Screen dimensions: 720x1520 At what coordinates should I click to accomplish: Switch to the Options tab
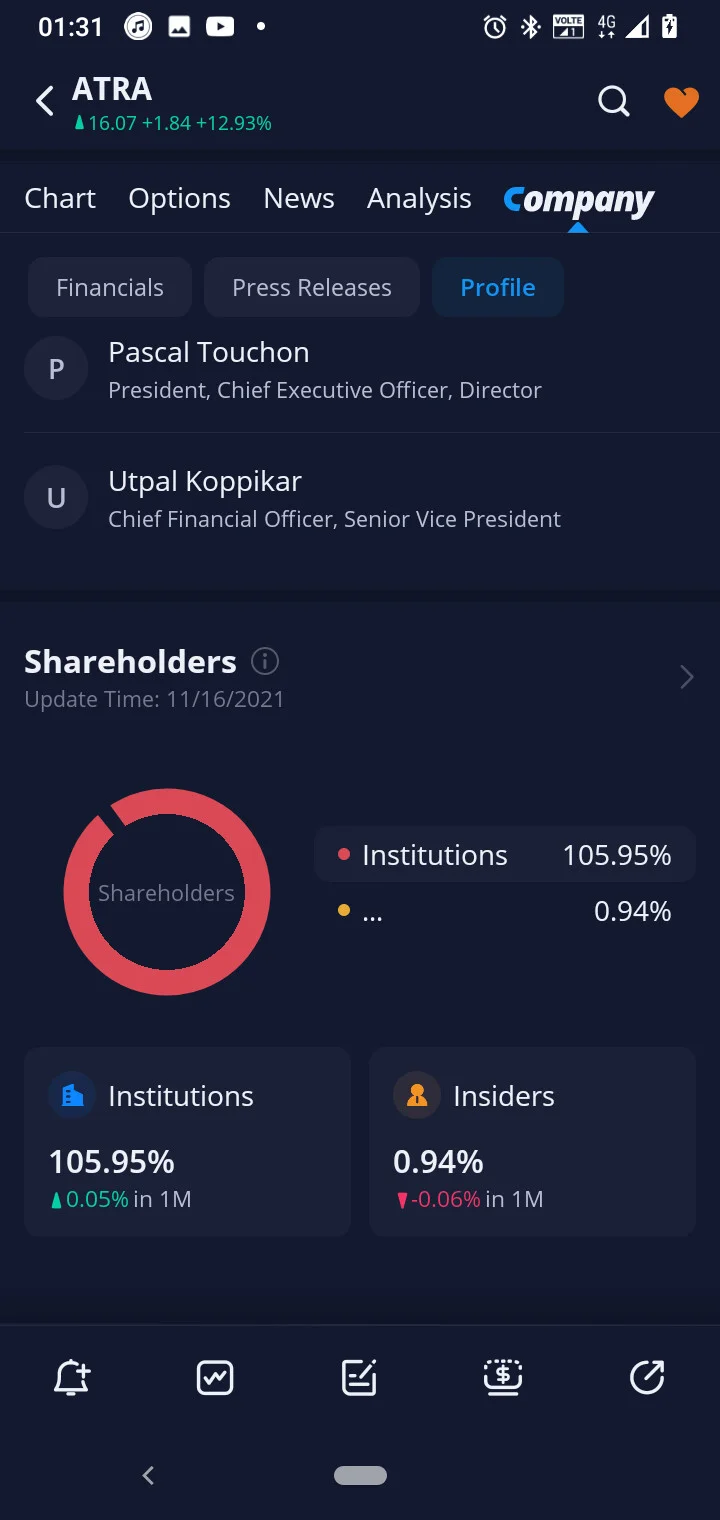[x=179, y=198]
